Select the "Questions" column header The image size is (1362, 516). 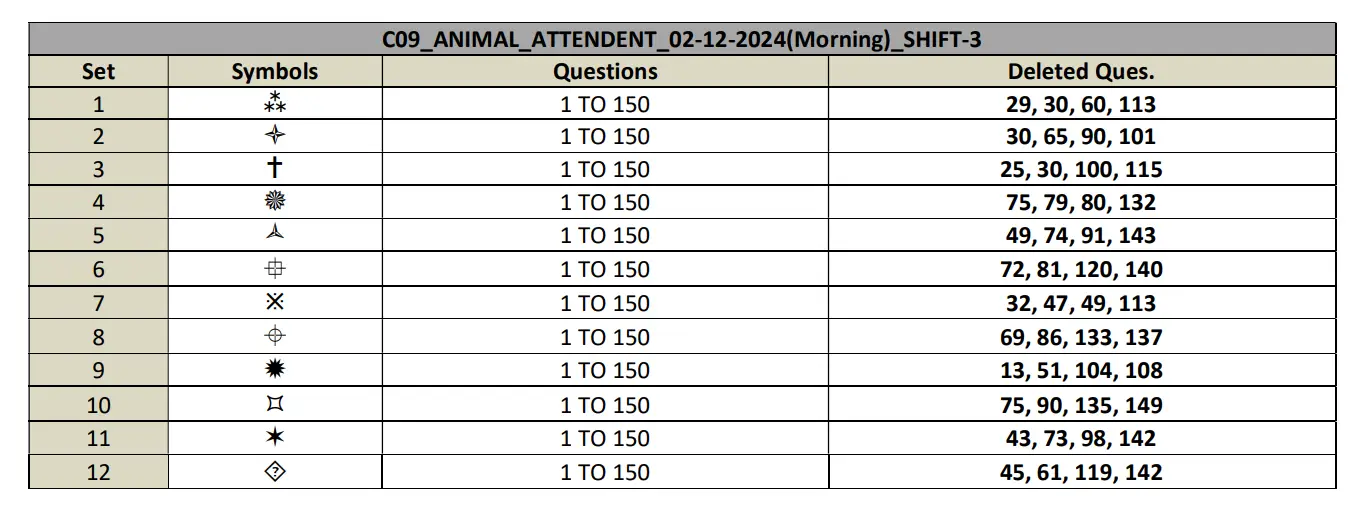coord(605,71)
